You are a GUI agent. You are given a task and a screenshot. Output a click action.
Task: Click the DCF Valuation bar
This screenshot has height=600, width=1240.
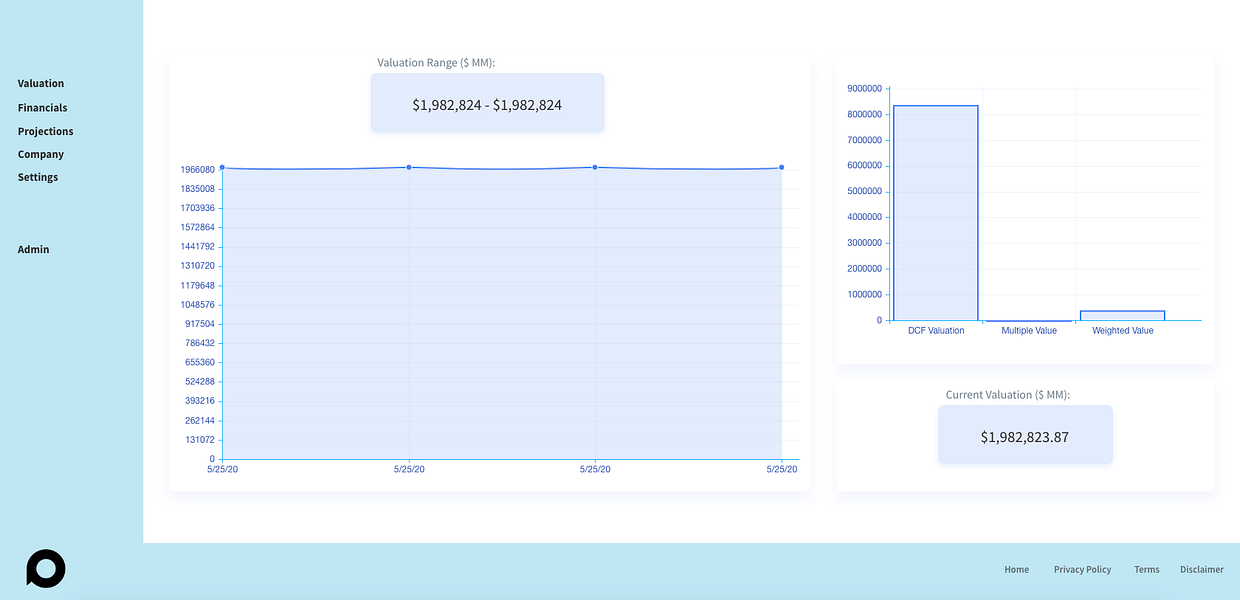[x=936, y=213]
